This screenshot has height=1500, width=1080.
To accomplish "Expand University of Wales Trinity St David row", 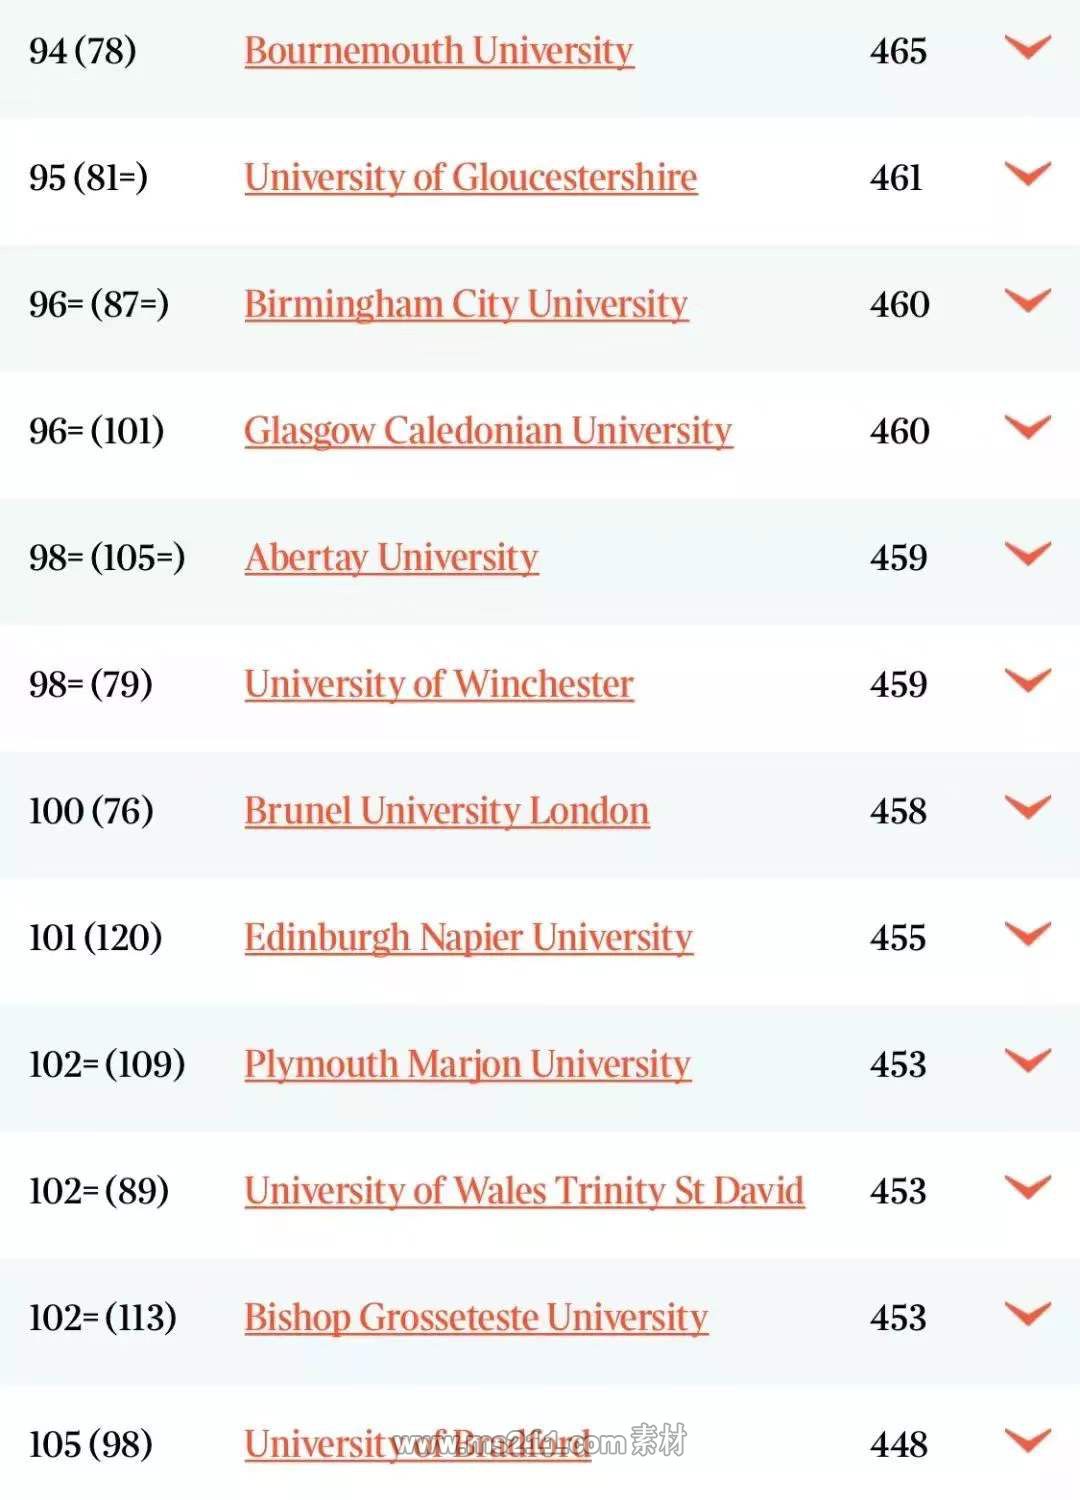I will point(1027,1187).
